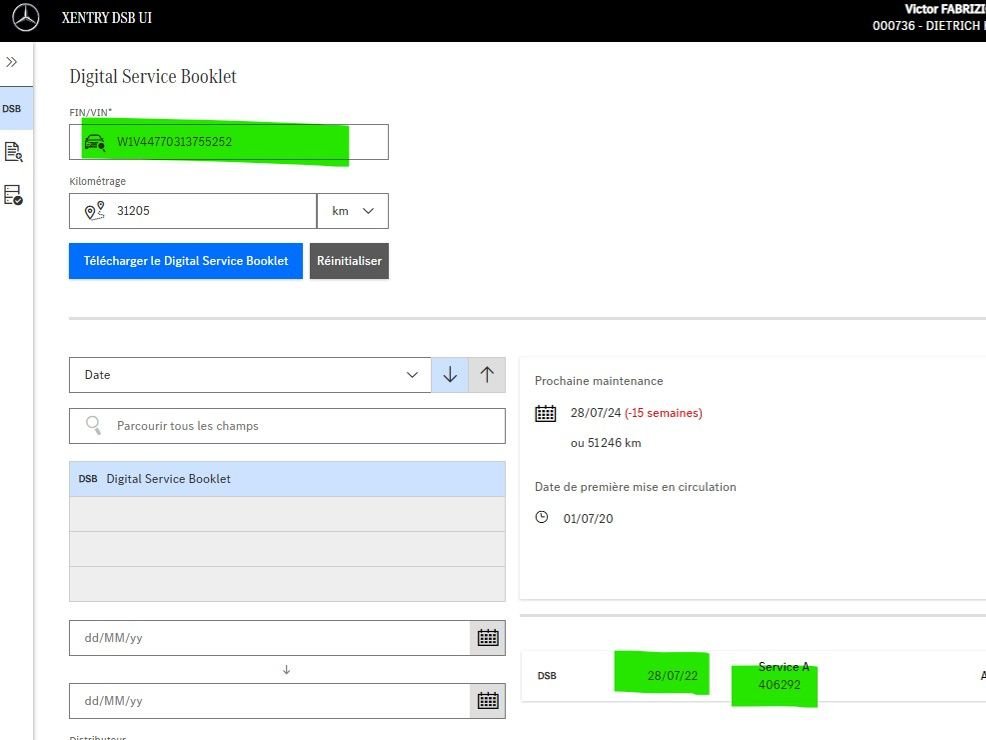Viewport: 986px width, 740px height.
Task: Click the clock icon beside first registration date
Action: [x=541, y=517]
